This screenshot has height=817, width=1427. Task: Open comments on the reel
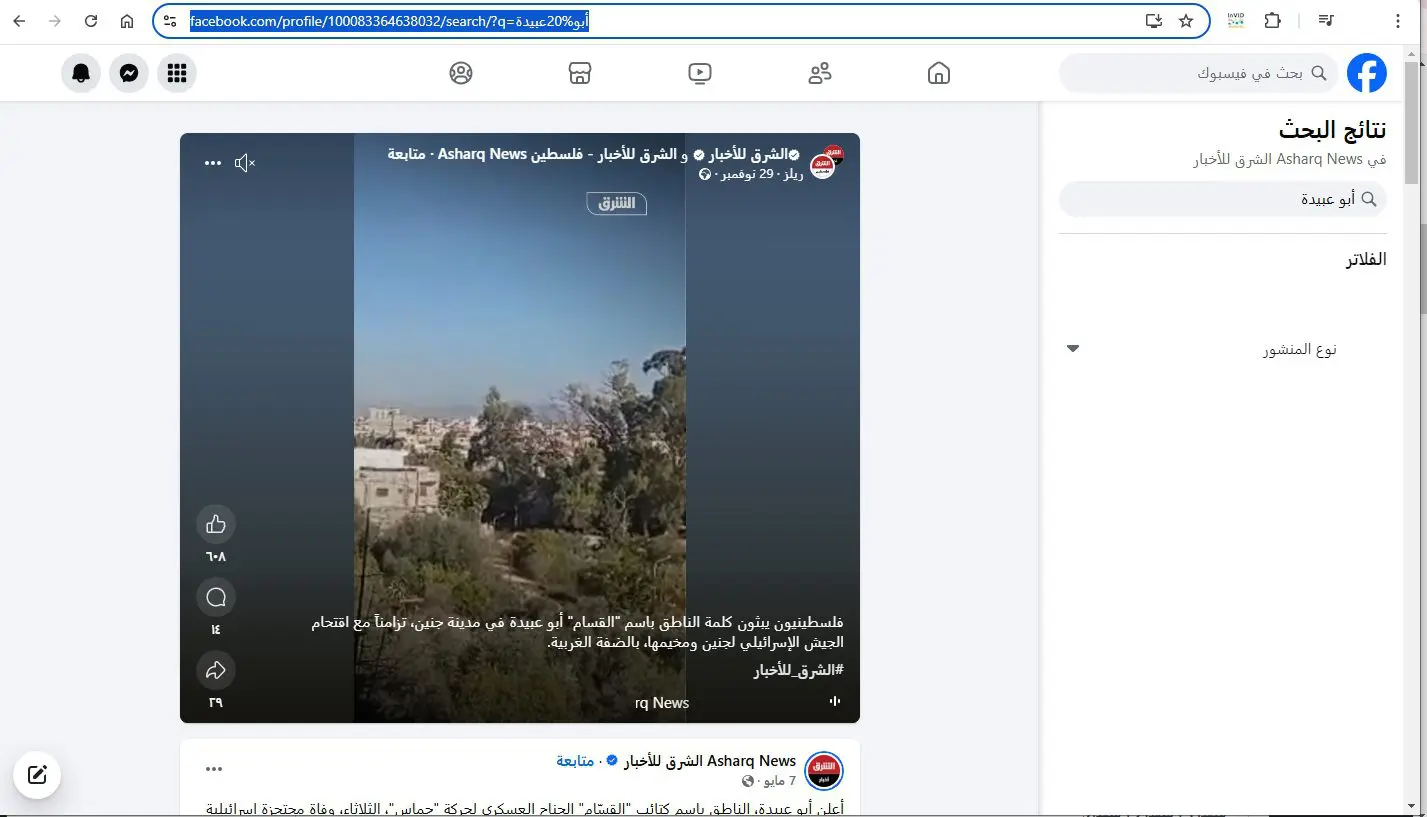pos(216,598)
